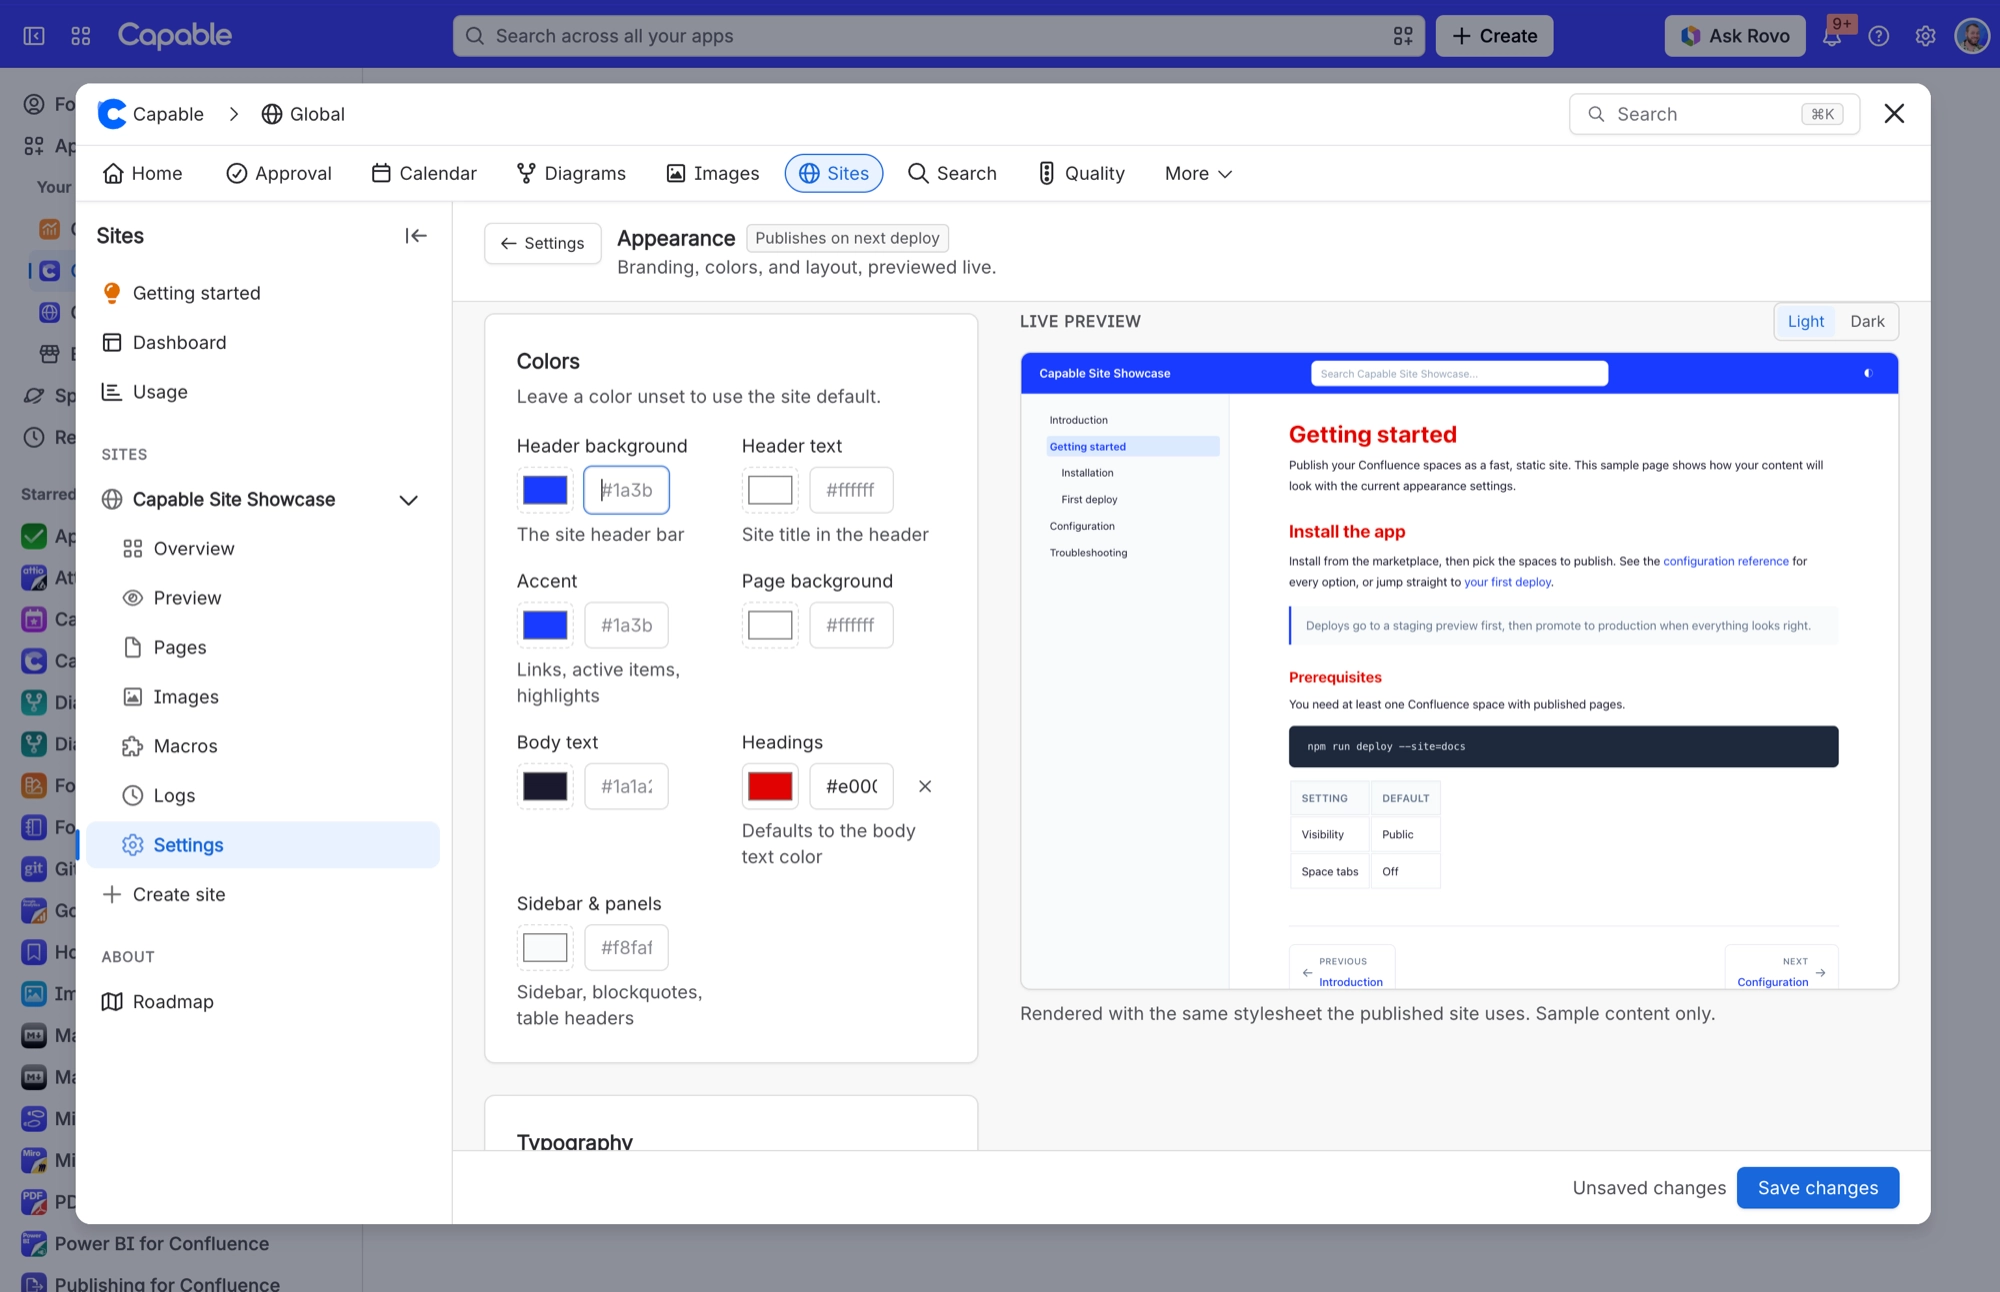Open Header text white color swatch
Viewport: 2000px width, 1292px height.
coord(770,490)
